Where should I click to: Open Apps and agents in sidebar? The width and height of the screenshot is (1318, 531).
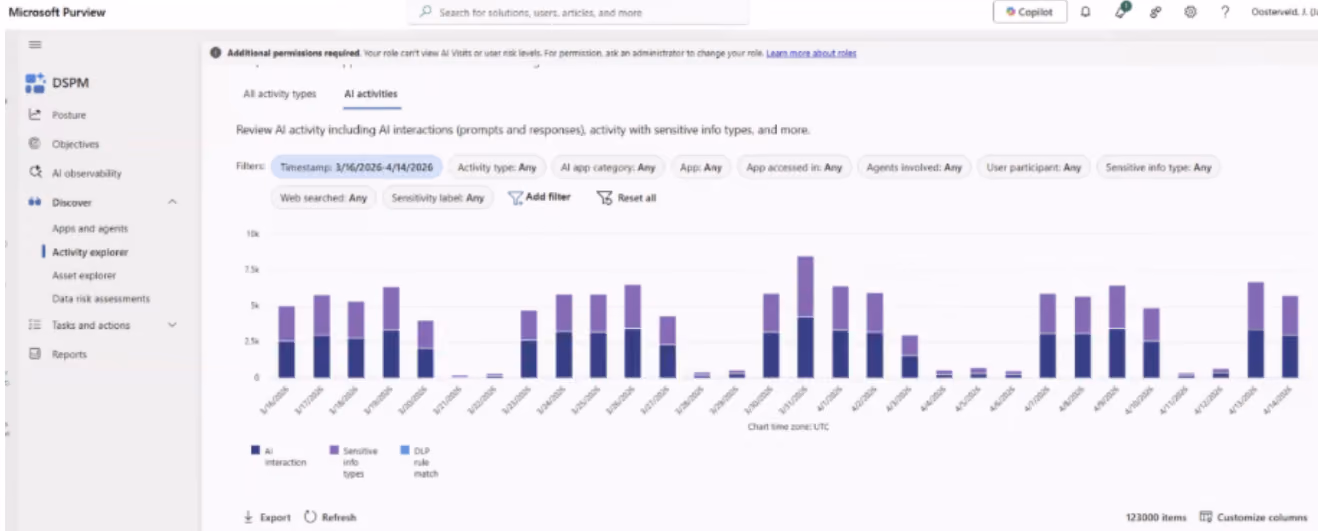tap(90, 229)
